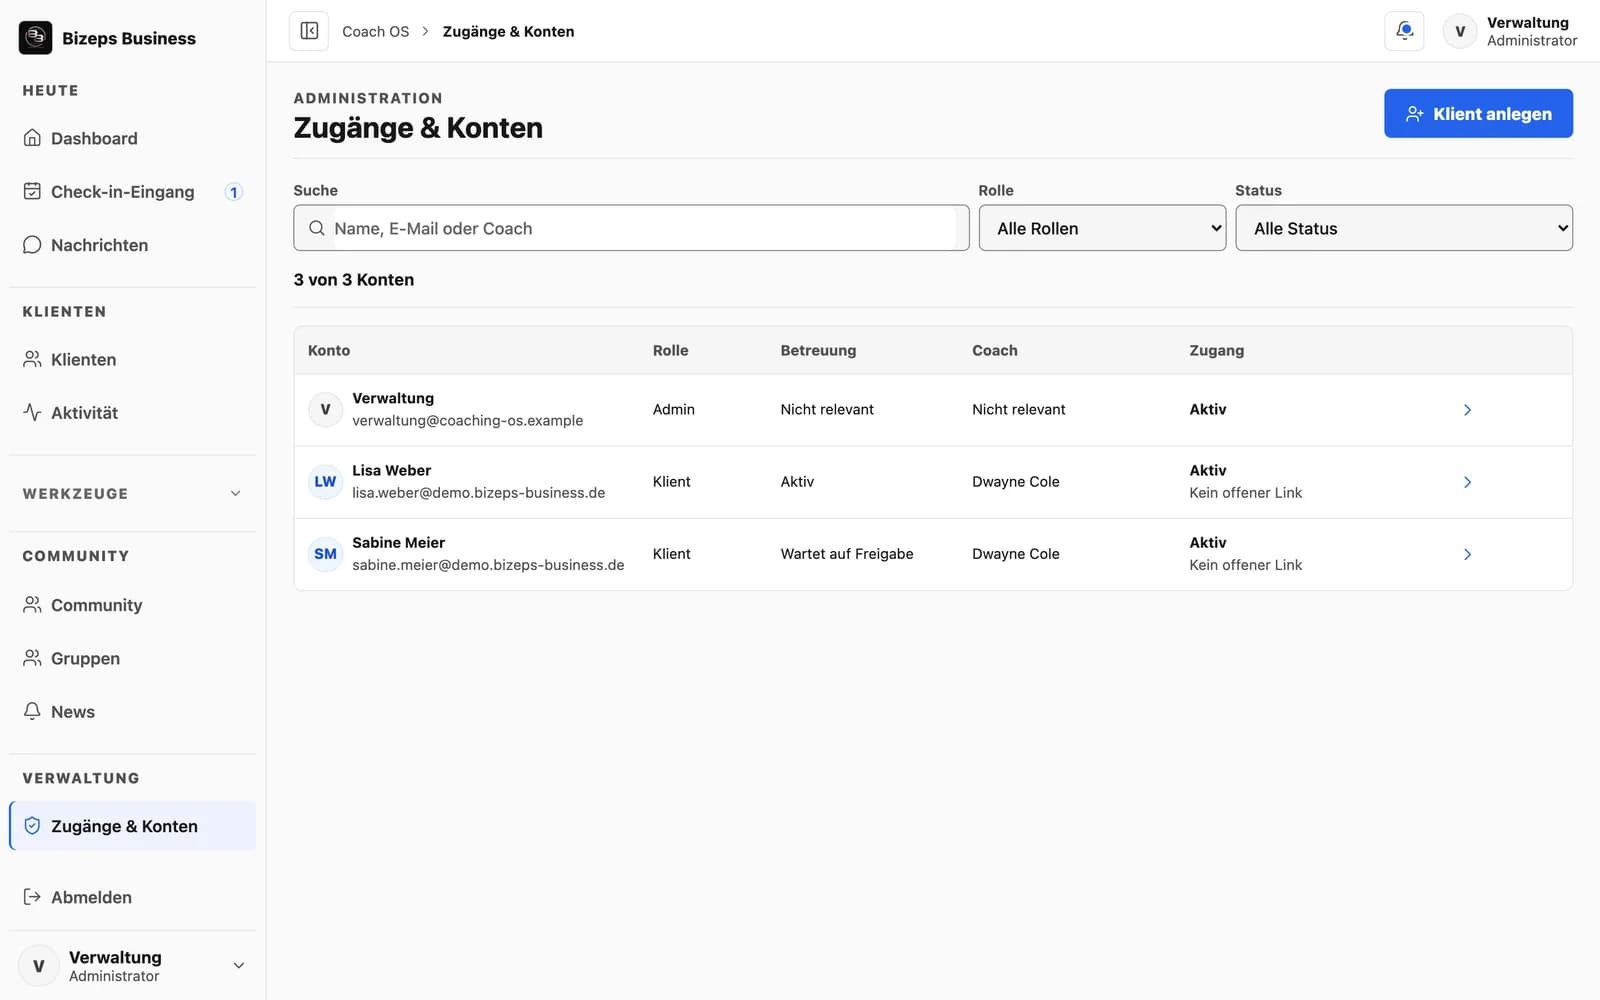The image size is (1600, 1000).
Task: Open Verwaltung row via chevron arrow
Action: (x=1467, y=410)
